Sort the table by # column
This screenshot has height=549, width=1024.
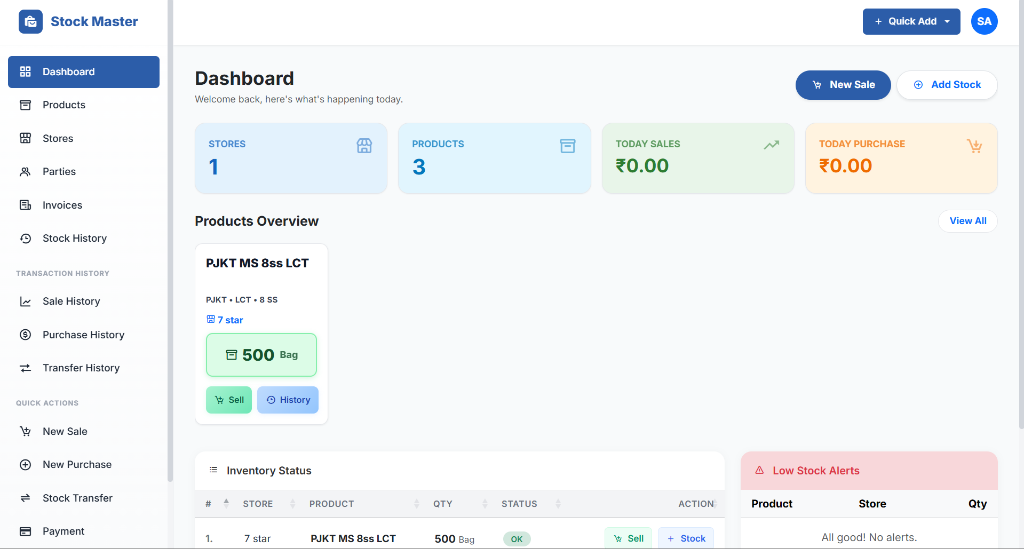pyautogui.click(x=217, y=504)
